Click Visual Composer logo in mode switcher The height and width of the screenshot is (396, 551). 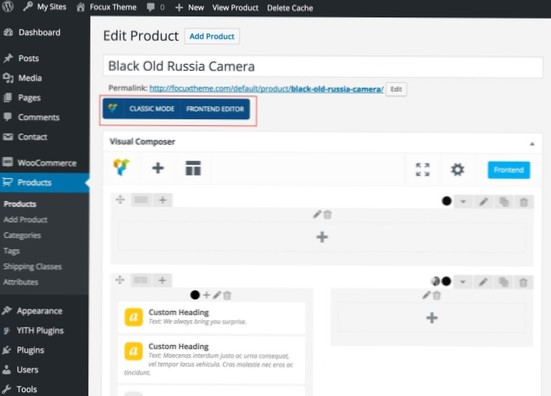coord(113,109)
